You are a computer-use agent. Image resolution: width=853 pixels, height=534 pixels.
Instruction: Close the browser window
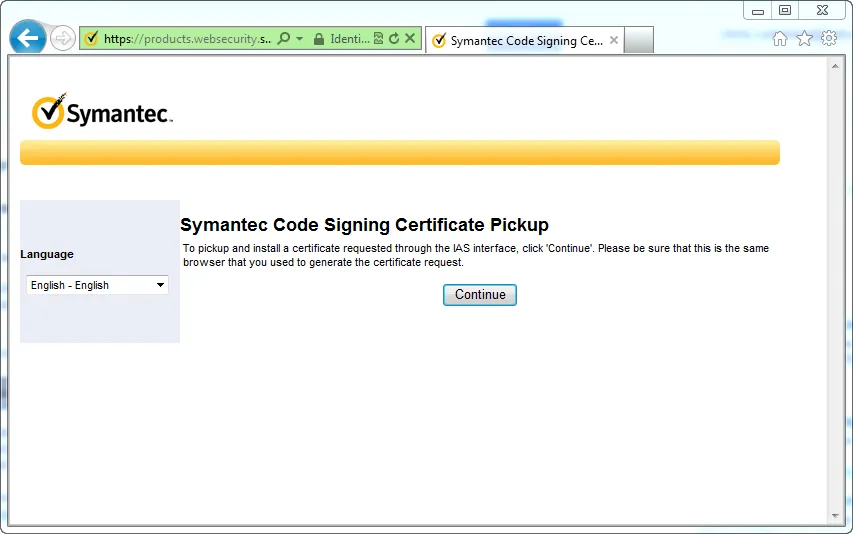[x=822, y=10]
